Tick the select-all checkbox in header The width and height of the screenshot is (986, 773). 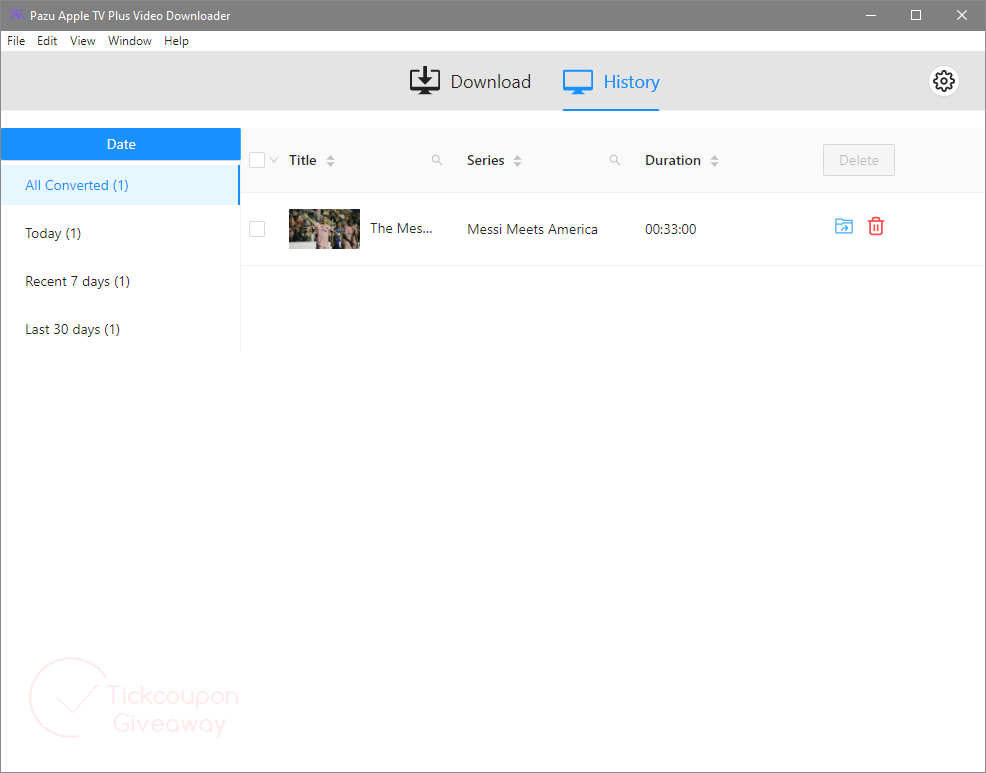257,160
